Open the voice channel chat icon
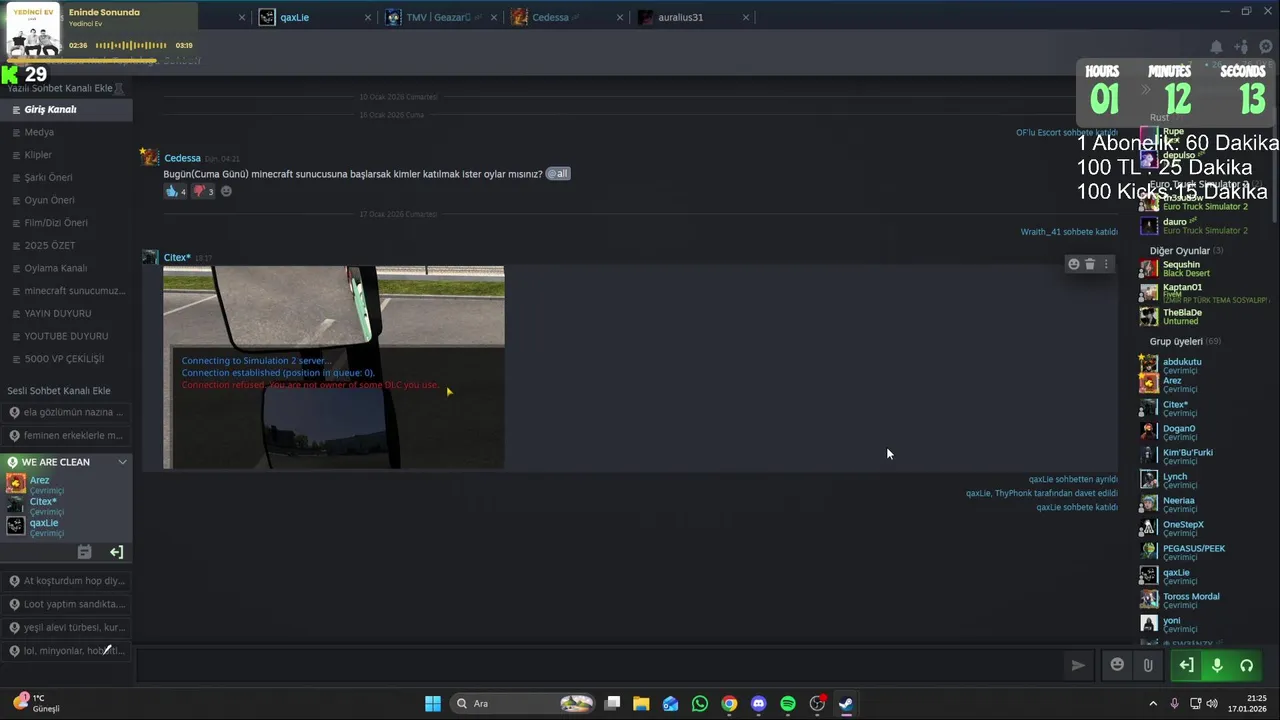 click(x=85, y=552)
